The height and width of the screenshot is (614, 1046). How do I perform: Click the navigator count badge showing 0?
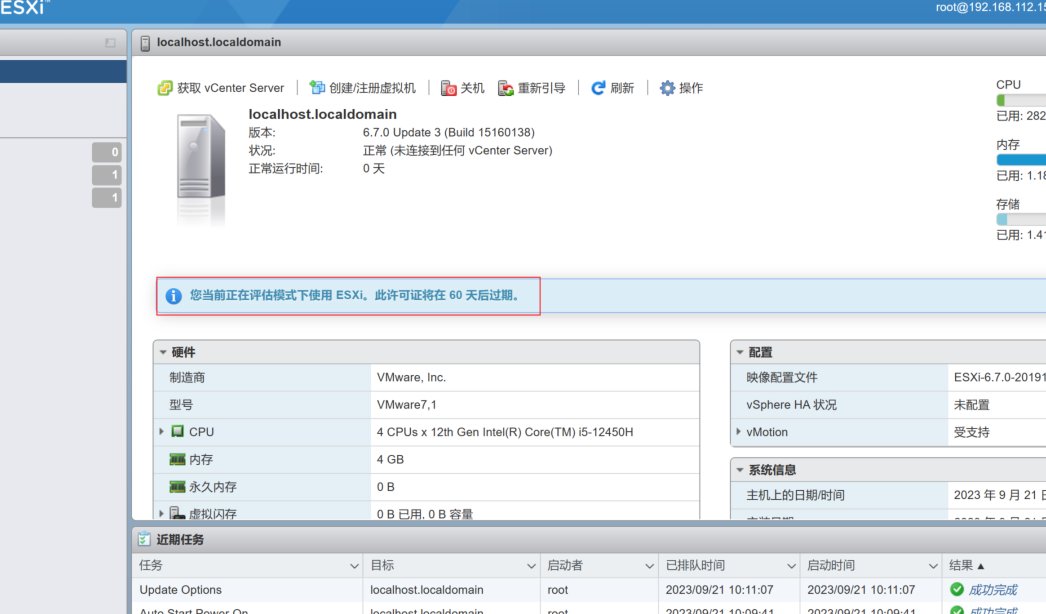tap(107, 152)
